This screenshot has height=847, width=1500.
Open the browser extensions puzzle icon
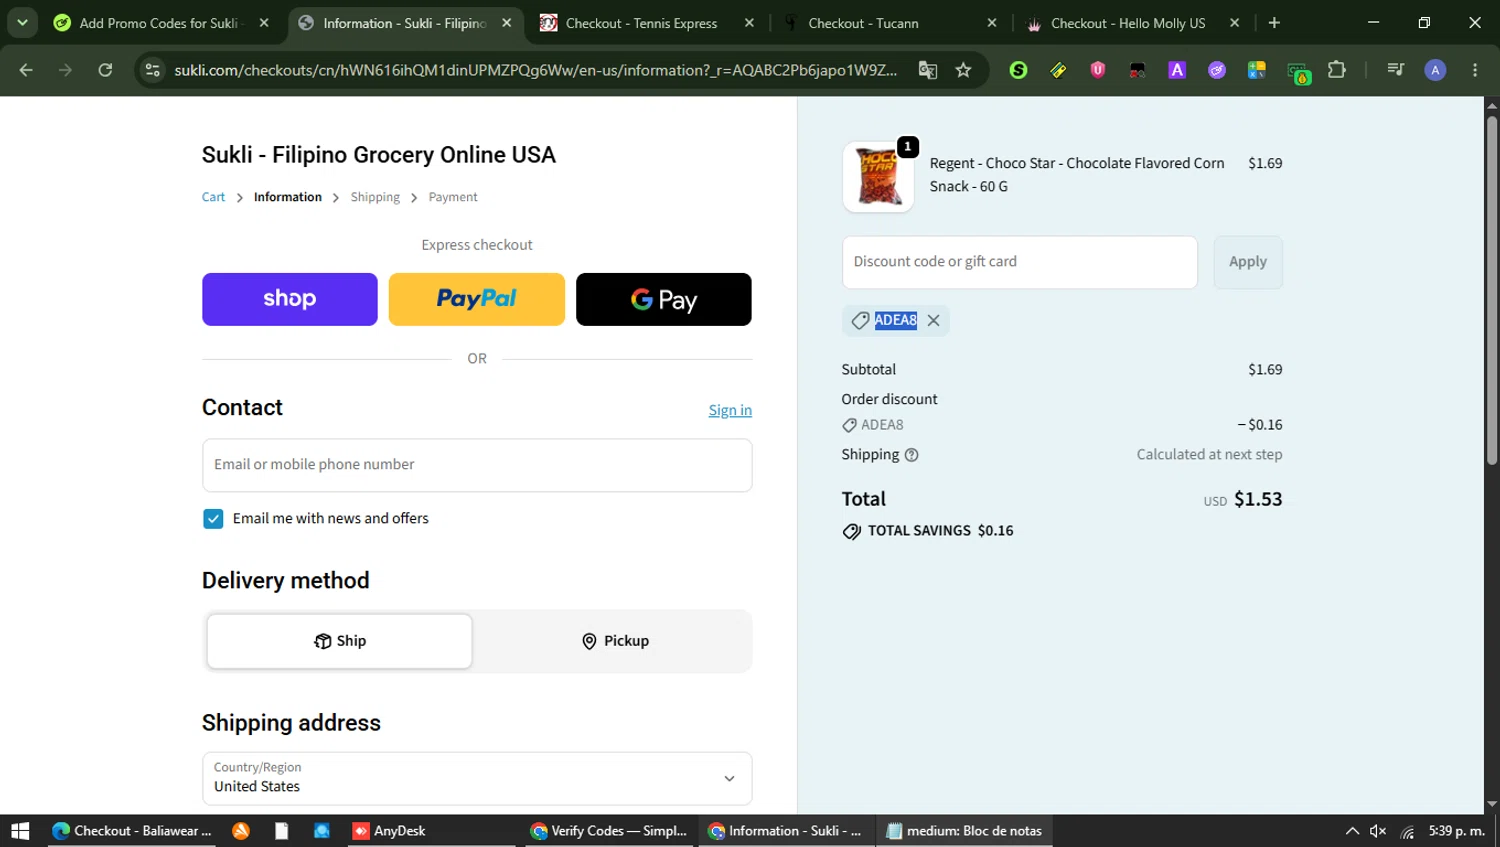(x=1337, y=70)
